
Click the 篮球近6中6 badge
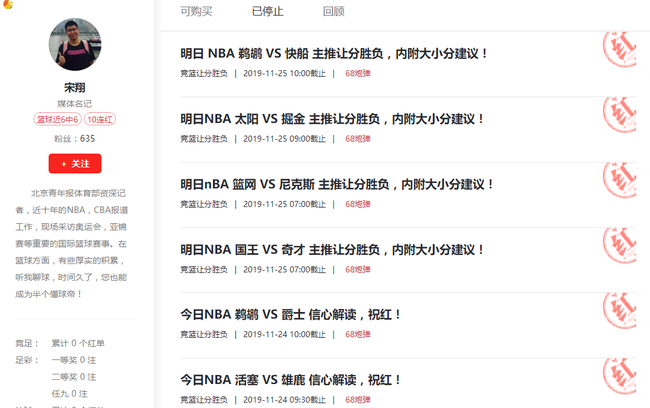point(58,119)
